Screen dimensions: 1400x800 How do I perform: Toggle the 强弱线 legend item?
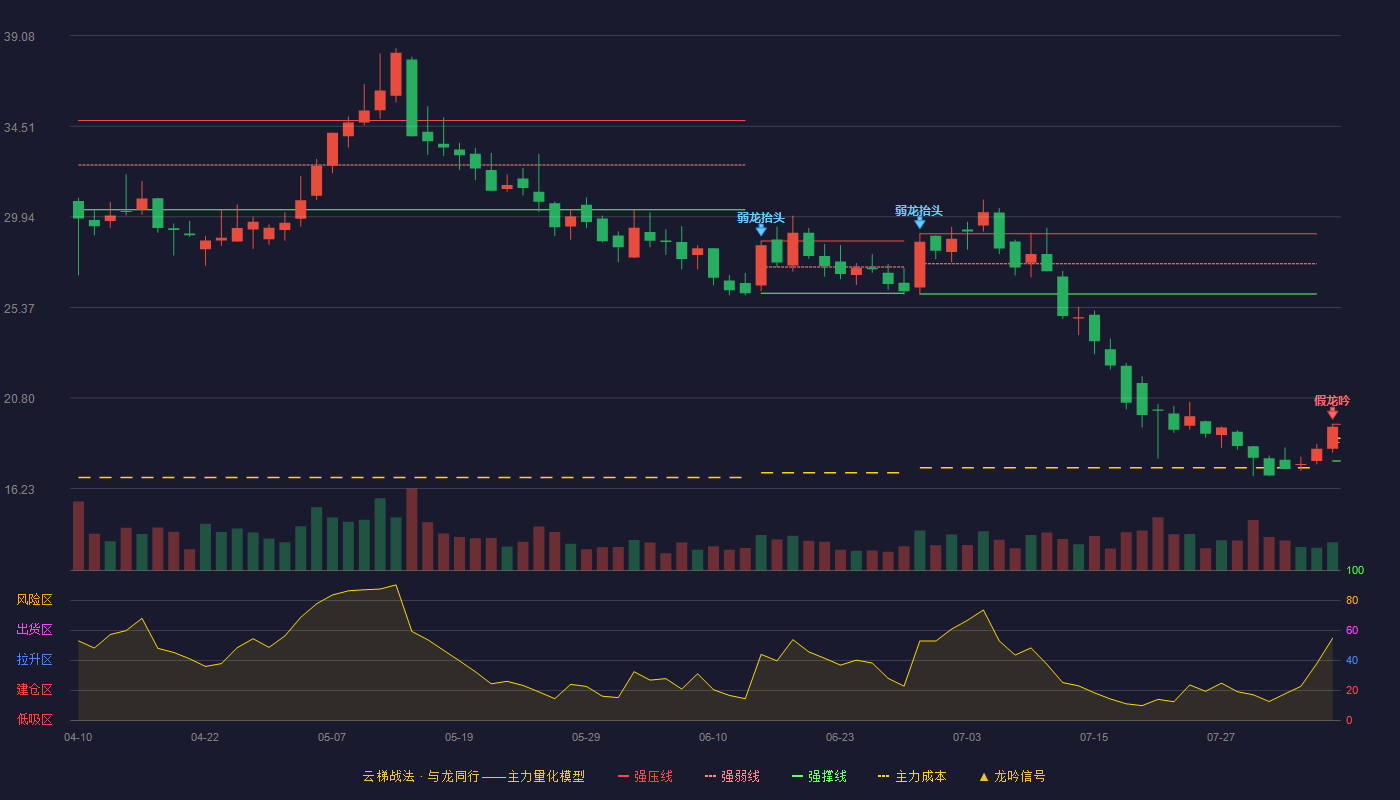point(732,776)
